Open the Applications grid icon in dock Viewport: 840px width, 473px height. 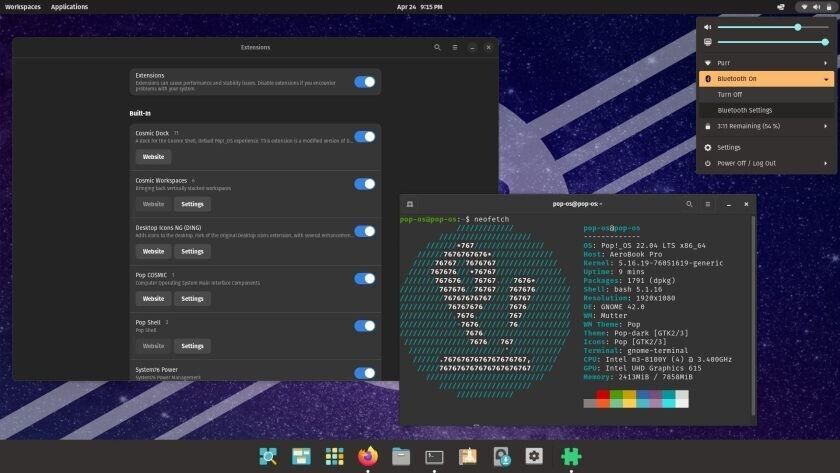[x=334, y=456]
